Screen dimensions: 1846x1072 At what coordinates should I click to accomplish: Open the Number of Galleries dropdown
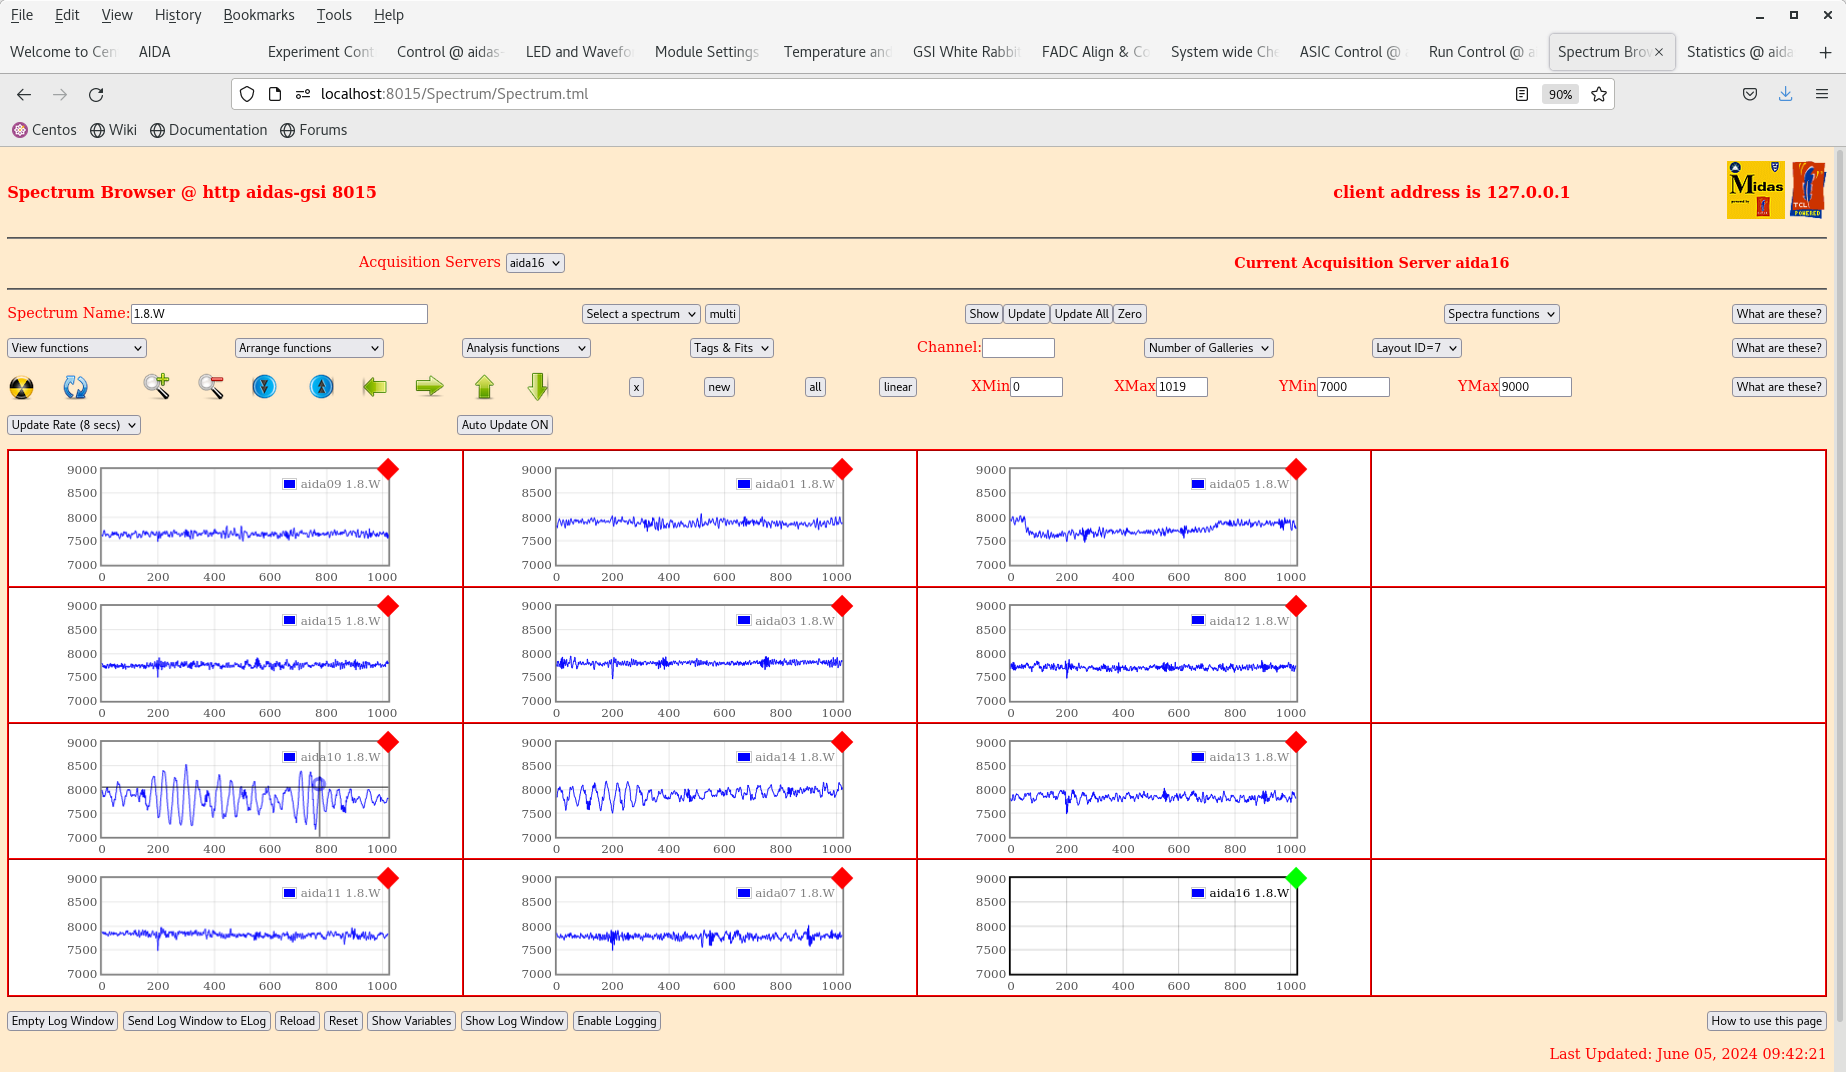coord(1209,348)
